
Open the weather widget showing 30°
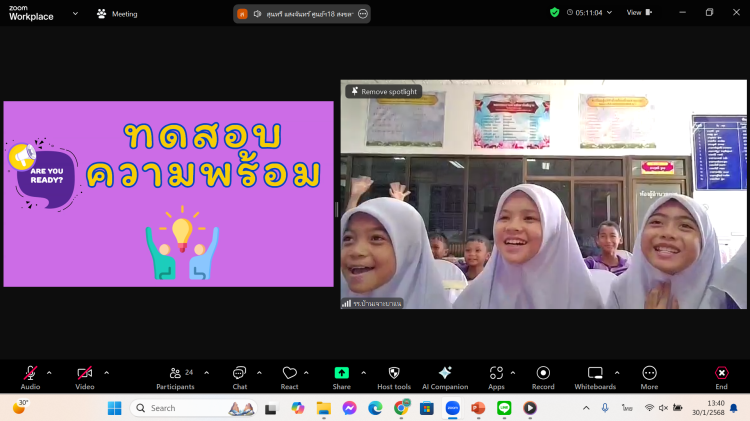click(20, 407)
